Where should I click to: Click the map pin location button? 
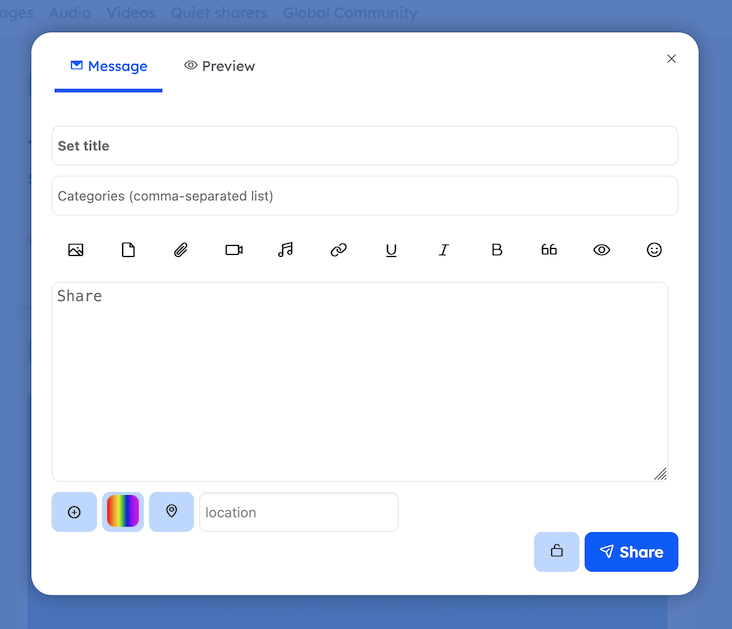coord(171,512)
